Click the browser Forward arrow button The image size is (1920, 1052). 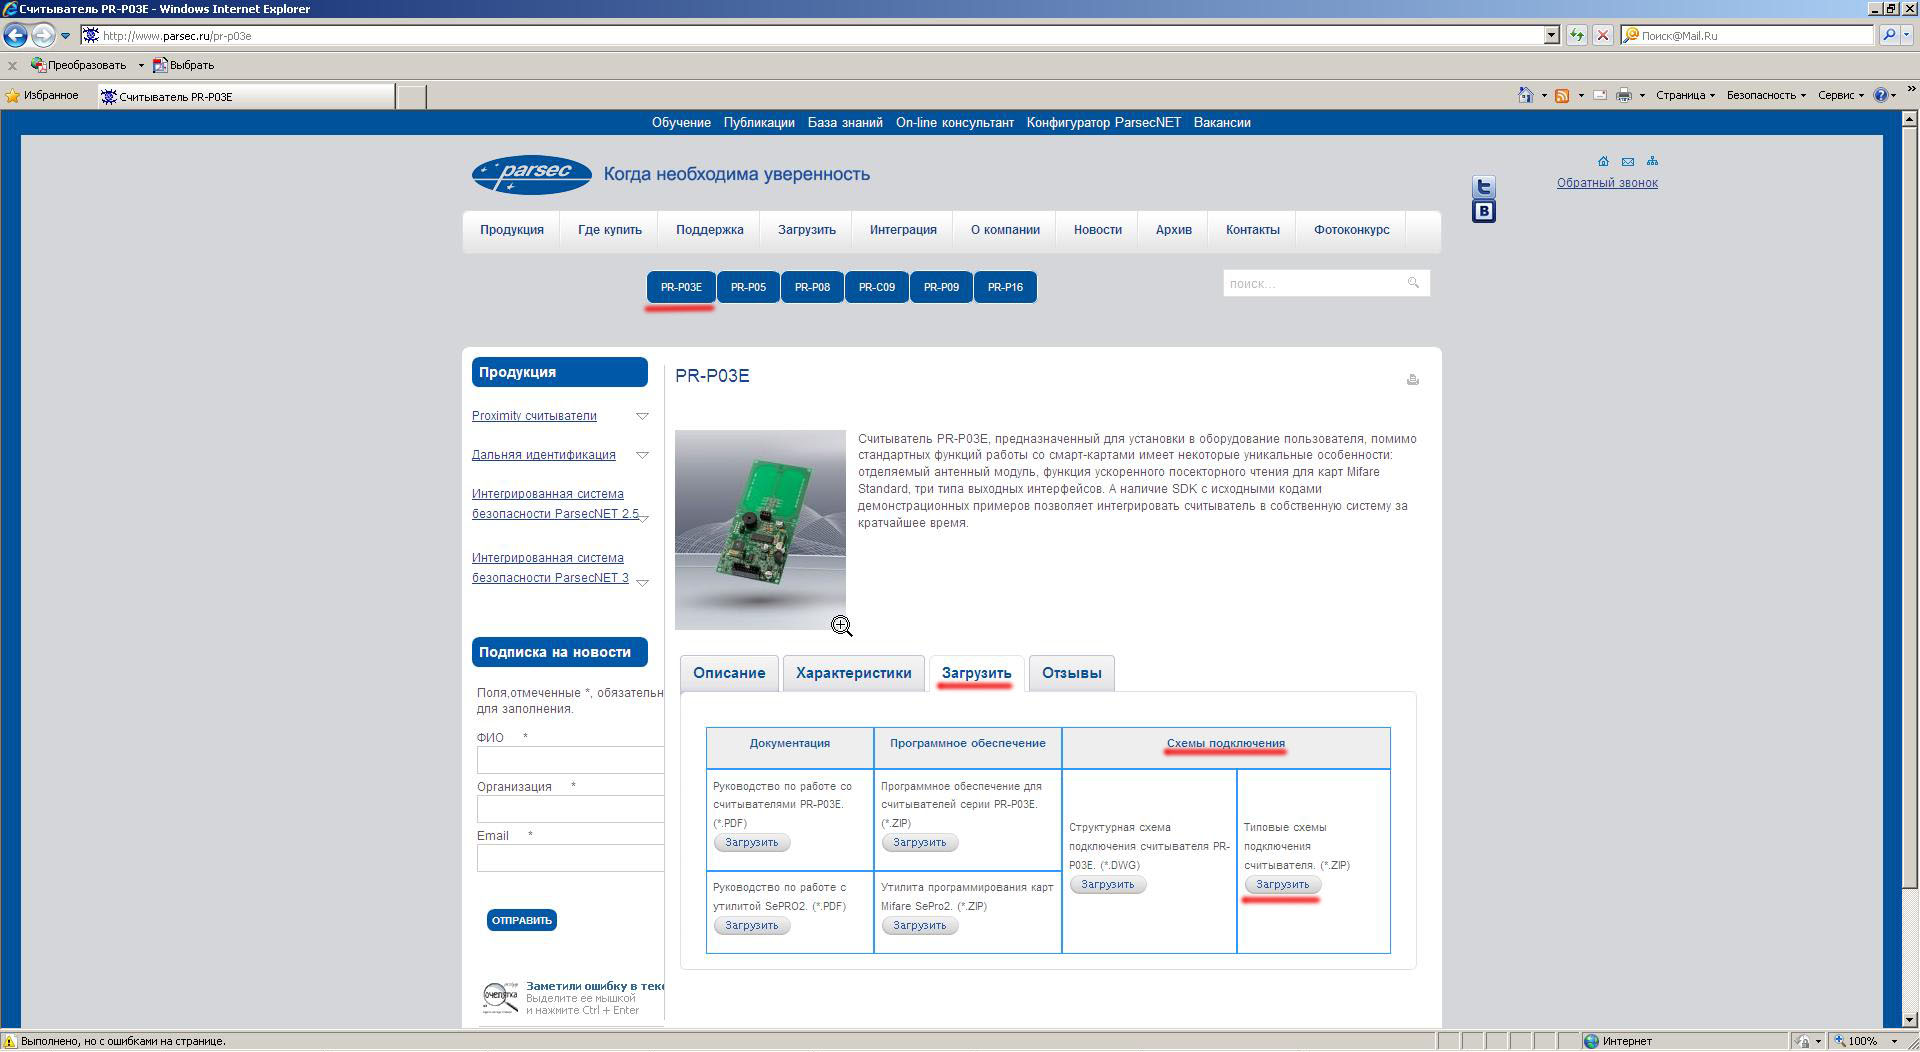42,36
